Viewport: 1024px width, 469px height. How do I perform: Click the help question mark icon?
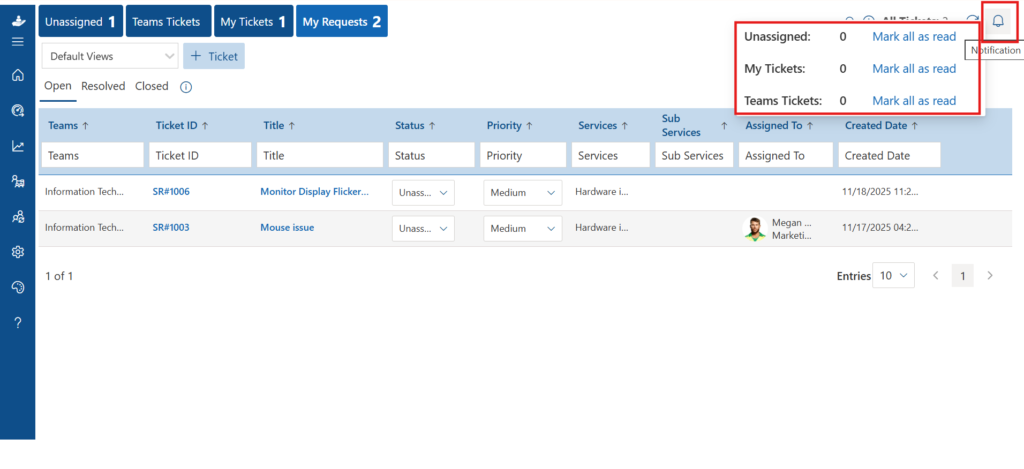click(17, 322)
